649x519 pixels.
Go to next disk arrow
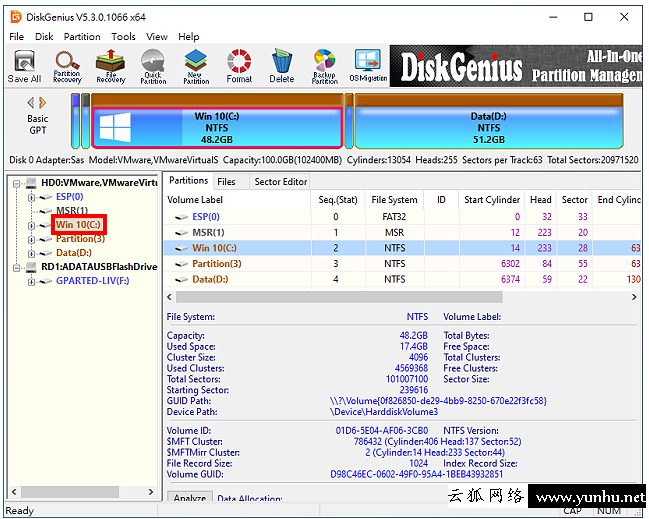(x=43, y=102)
